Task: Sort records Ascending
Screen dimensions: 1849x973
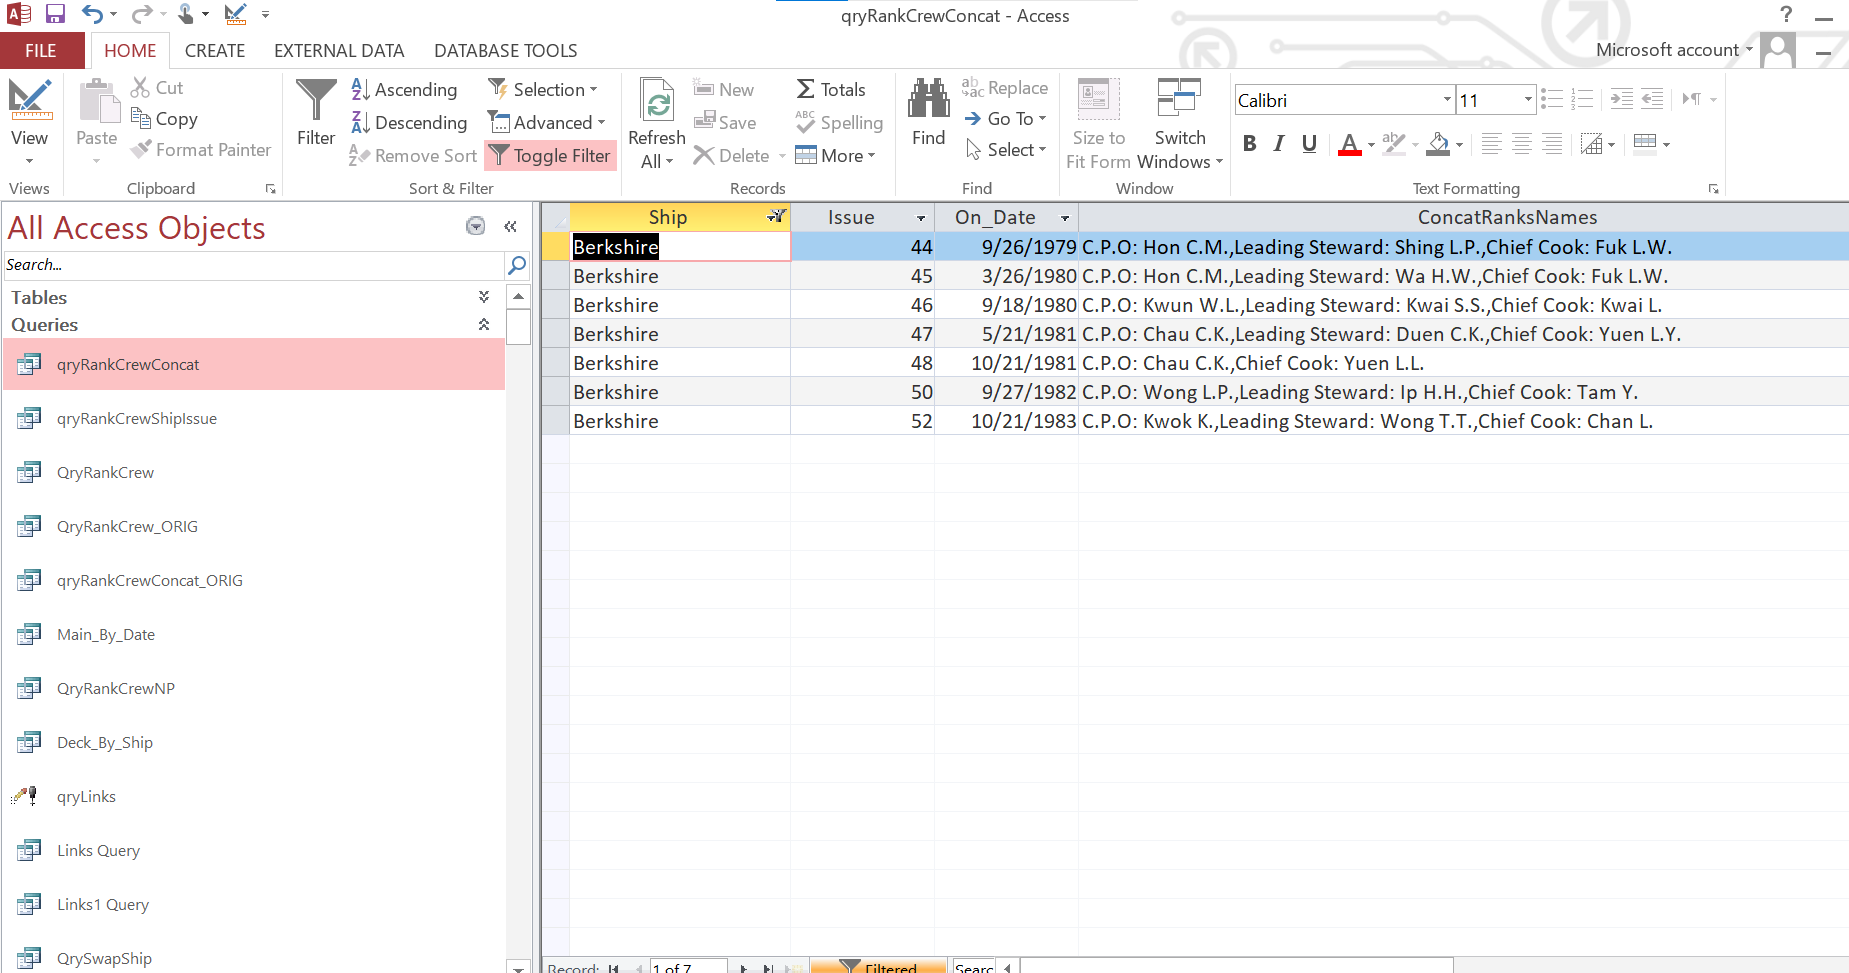Action: pyautogui.click(x=405, y=89)
